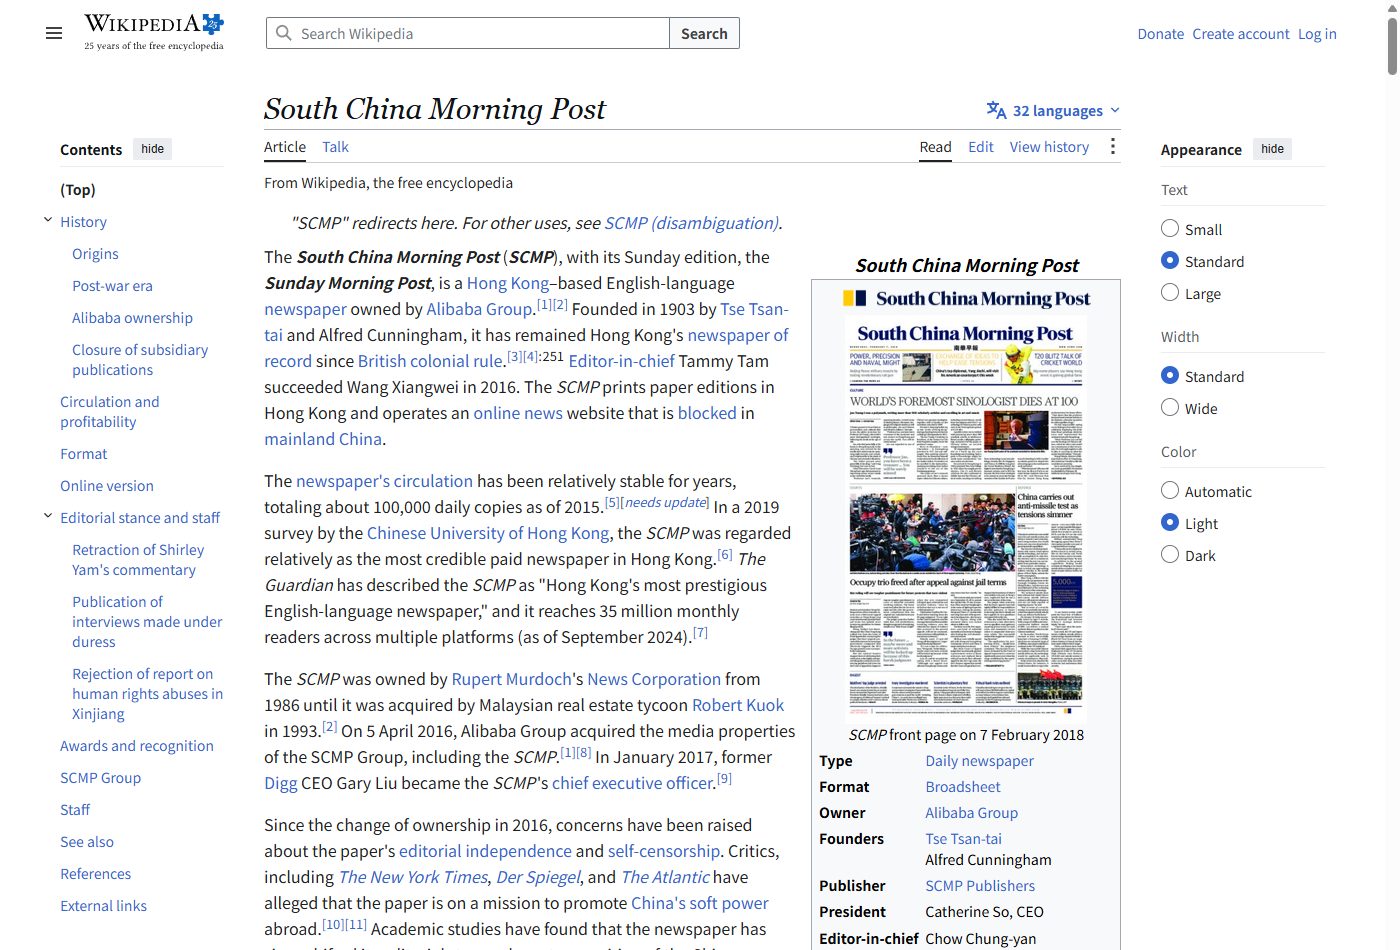The height and width of the screenshot is (950, 1400).
Task: Open the View history tab
Action: point(1049,147)
